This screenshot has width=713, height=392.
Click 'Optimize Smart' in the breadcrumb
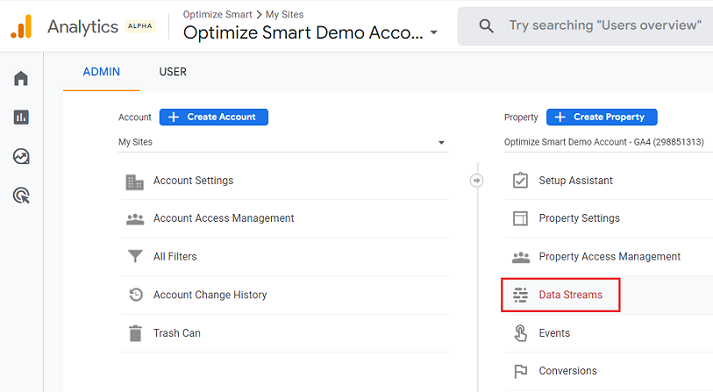tap(217, 15)
